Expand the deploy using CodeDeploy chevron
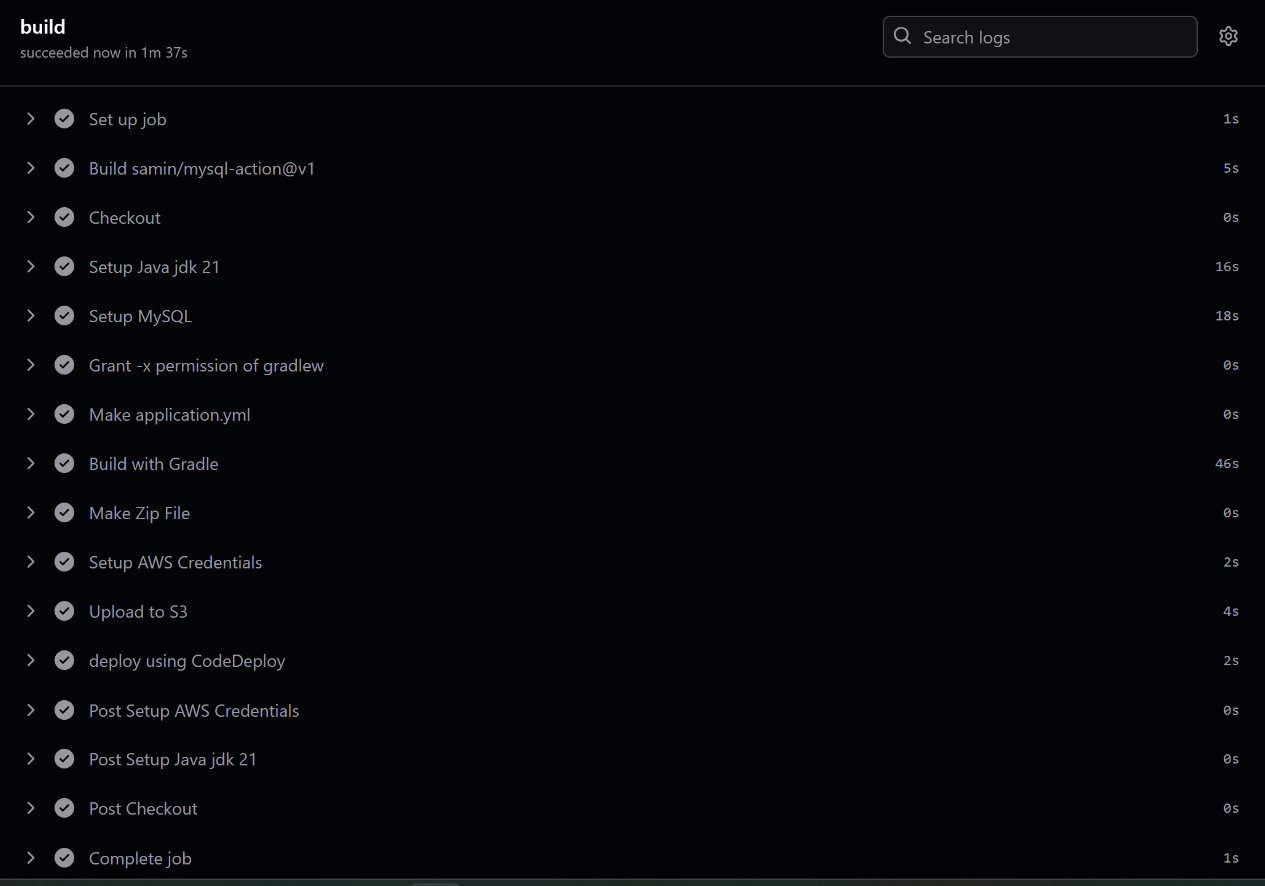This screenshot has height=886, width=1265. tap(31, 660)
